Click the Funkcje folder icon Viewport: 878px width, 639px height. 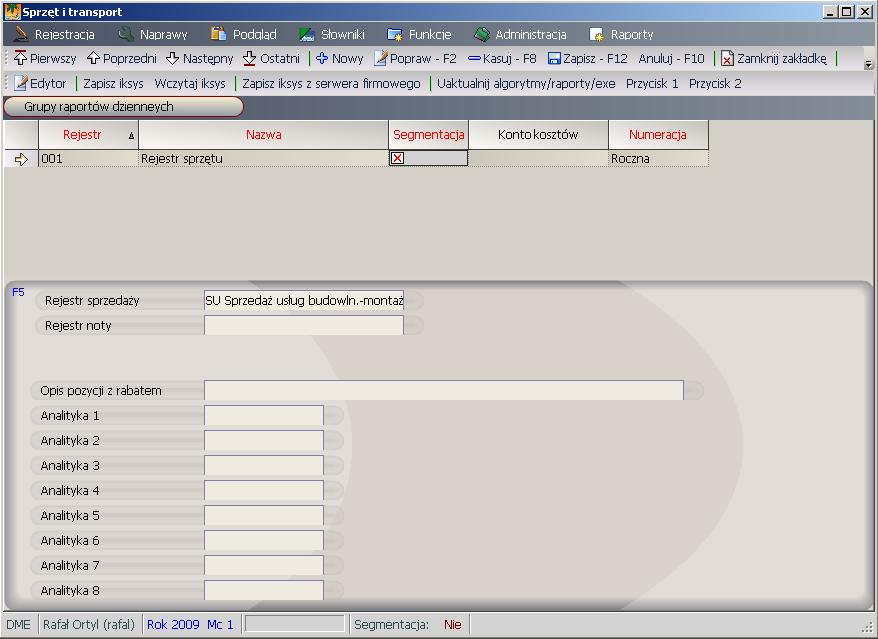[x=395, y=35]
